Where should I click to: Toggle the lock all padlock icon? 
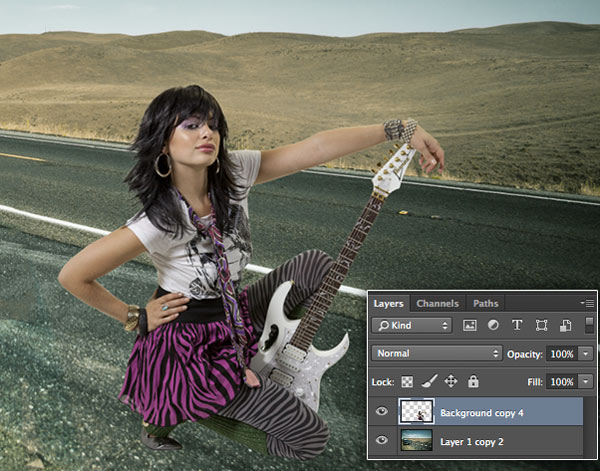click(x=472, y=381)
